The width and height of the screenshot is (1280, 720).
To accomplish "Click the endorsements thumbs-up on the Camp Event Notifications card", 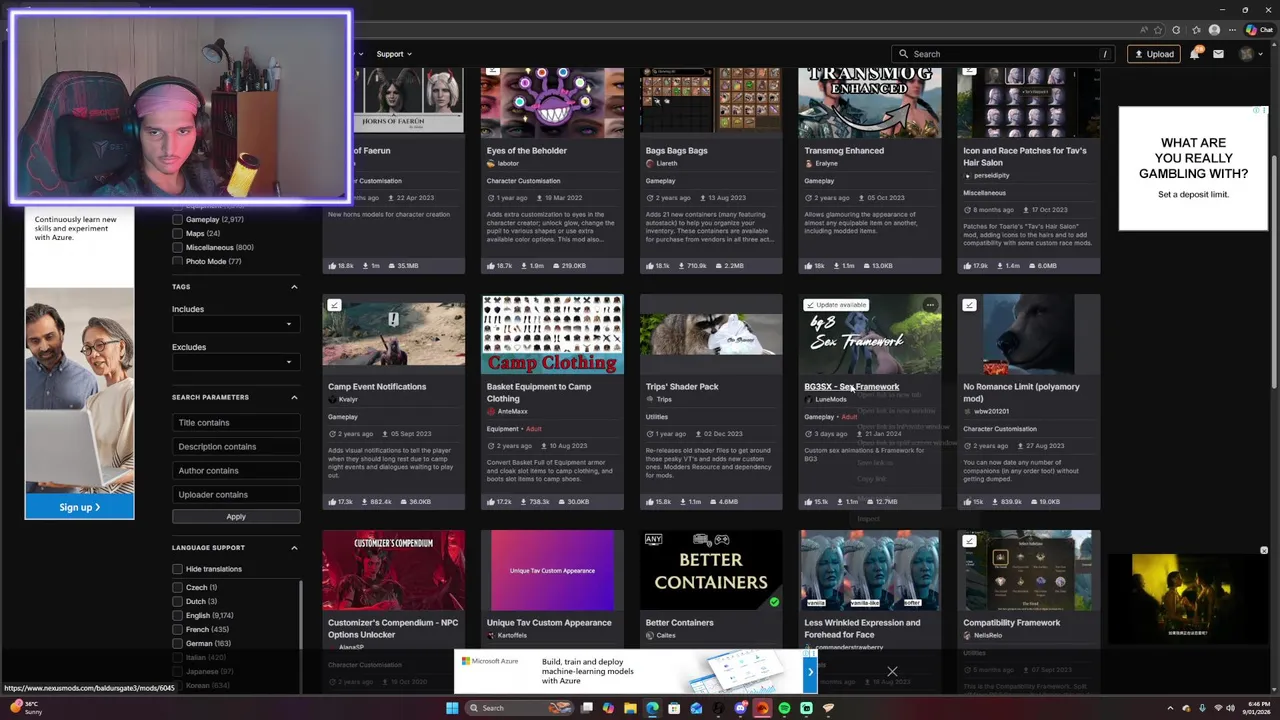I will pos(332,502).
